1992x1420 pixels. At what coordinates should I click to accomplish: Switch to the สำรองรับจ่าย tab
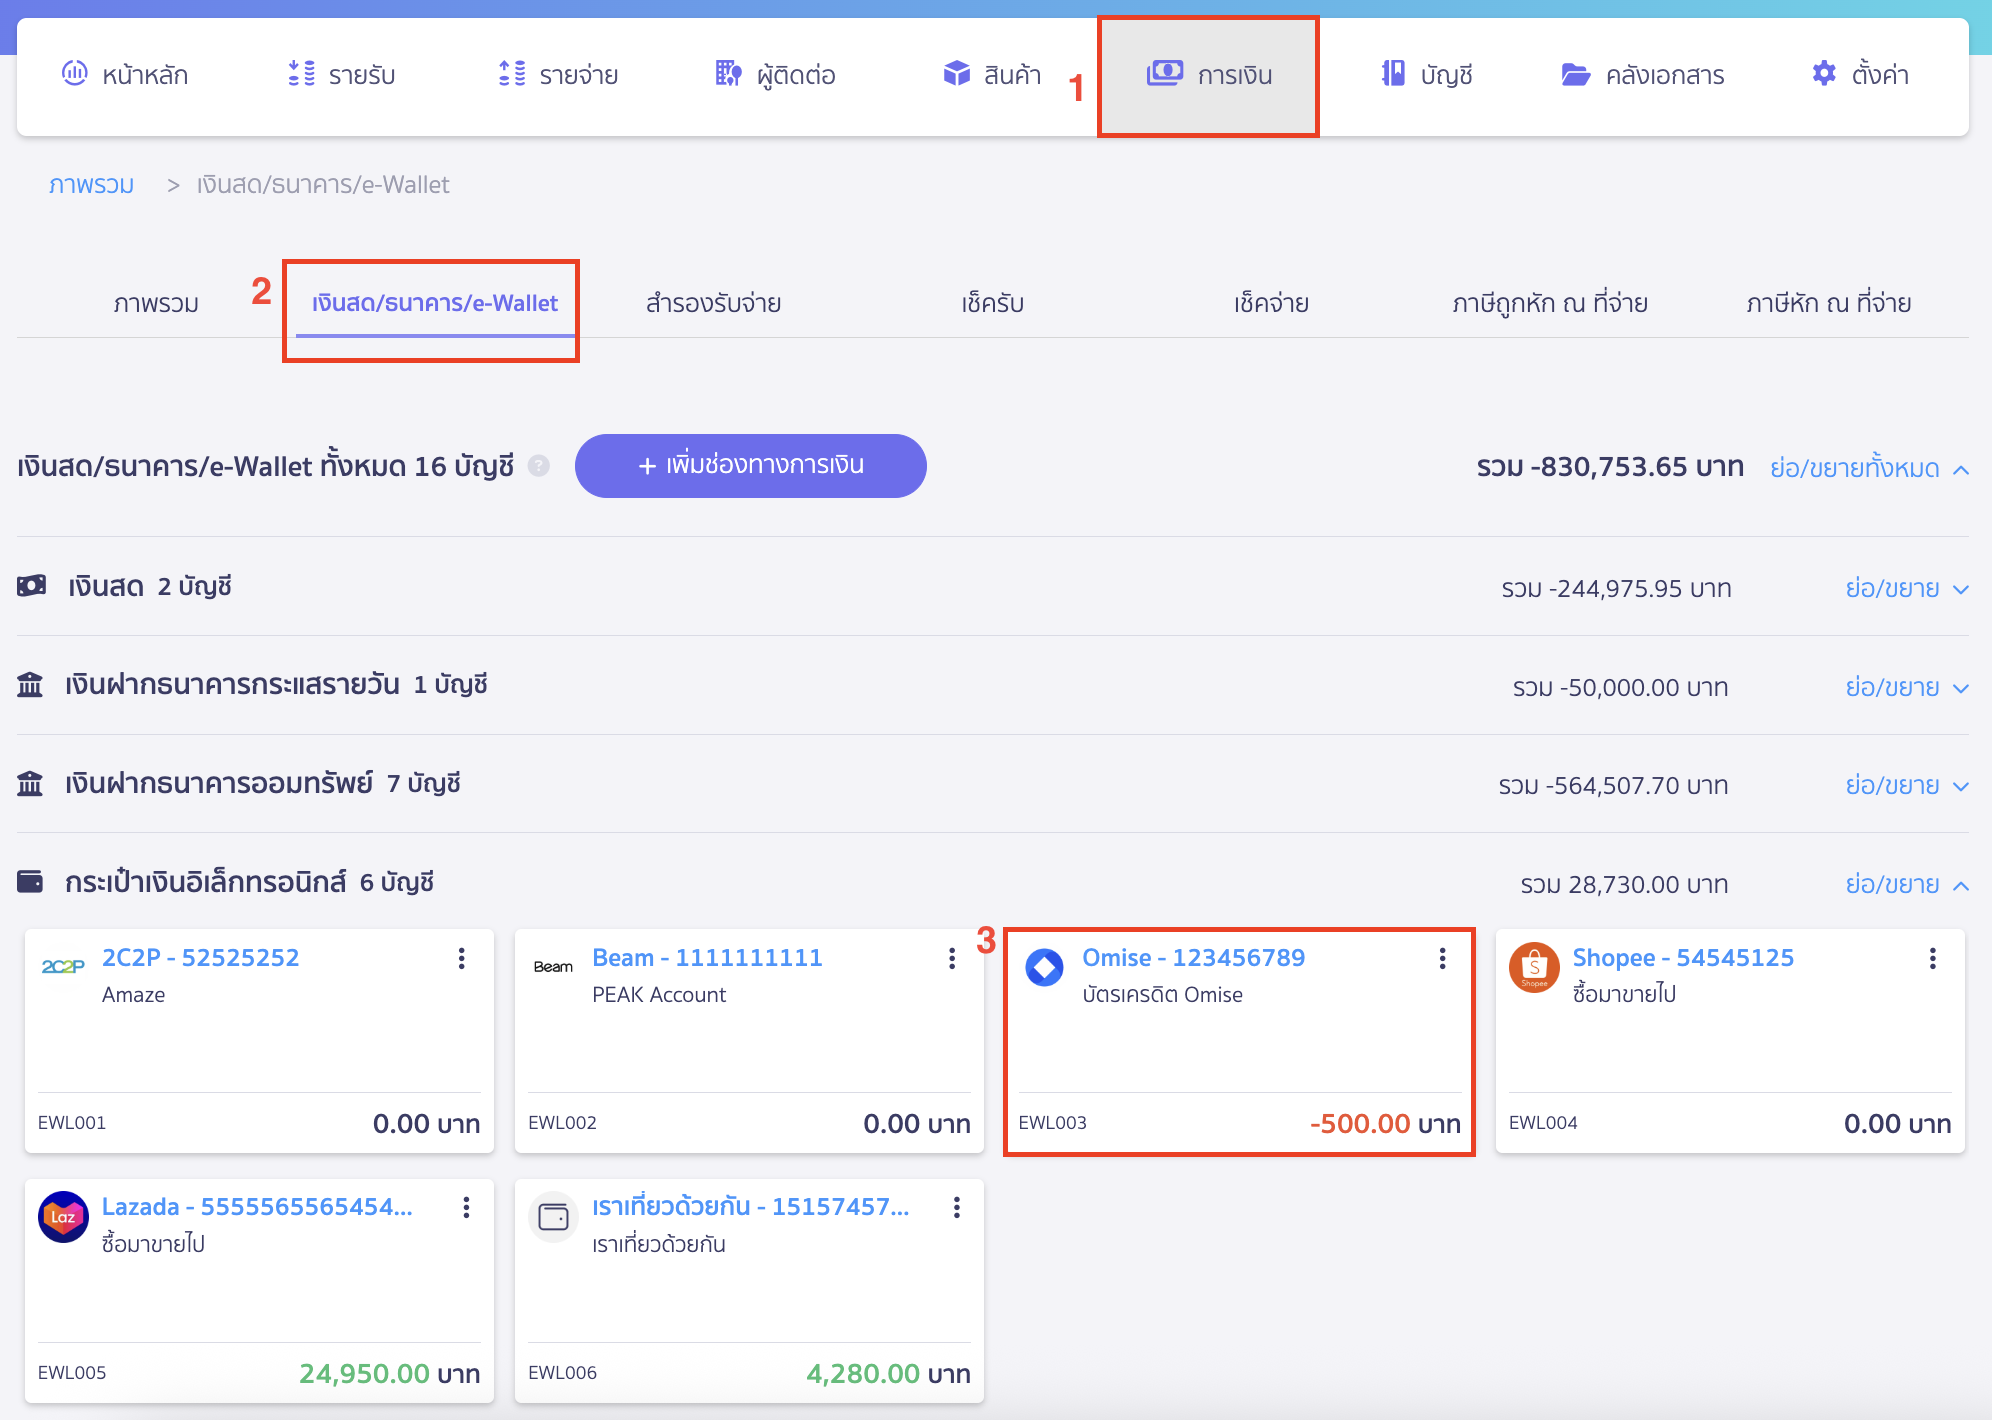click(x=713, y=303)
